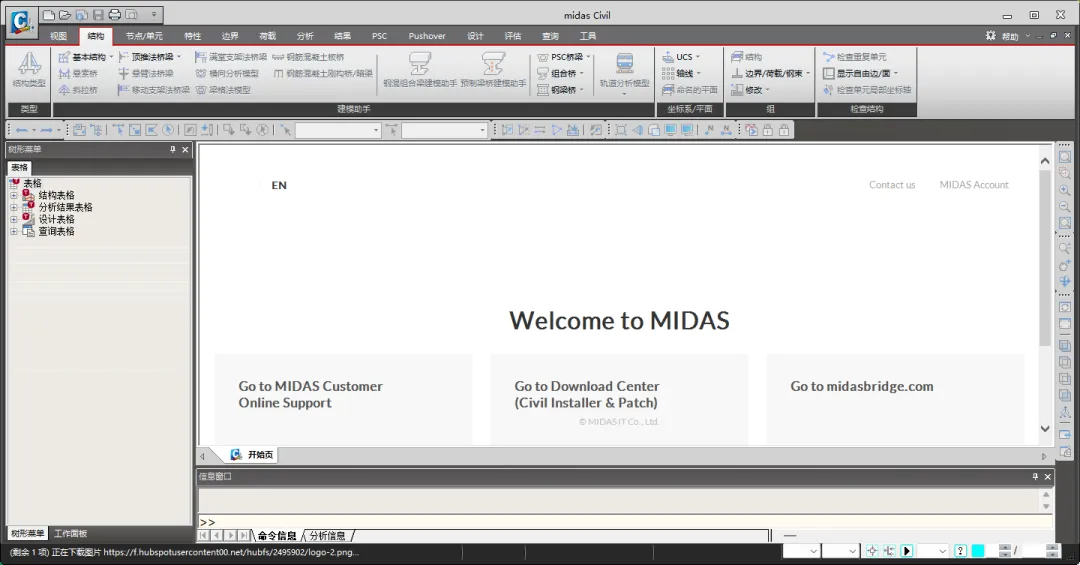Click the undo left-arrow toolbar icon
This screenshot has height=565, width=1080.
click(22, 130)
